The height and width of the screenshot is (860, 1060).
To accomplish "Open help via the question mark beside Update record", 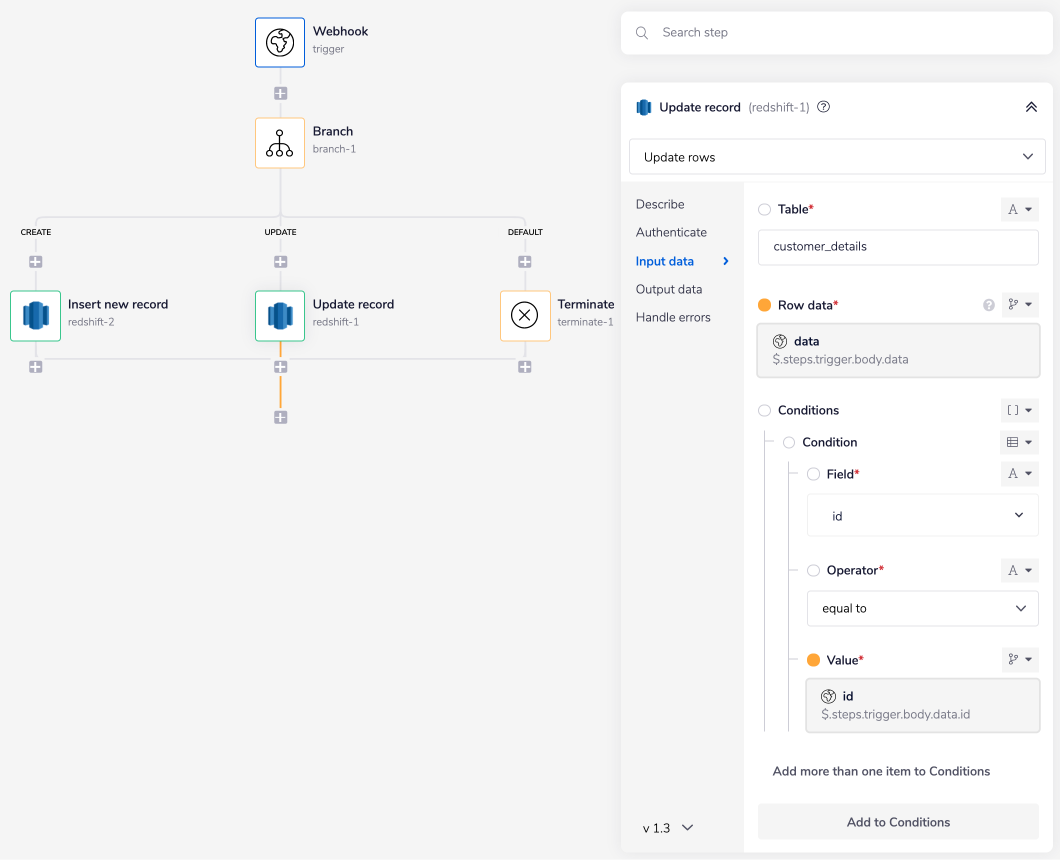I will click(823, 107).
